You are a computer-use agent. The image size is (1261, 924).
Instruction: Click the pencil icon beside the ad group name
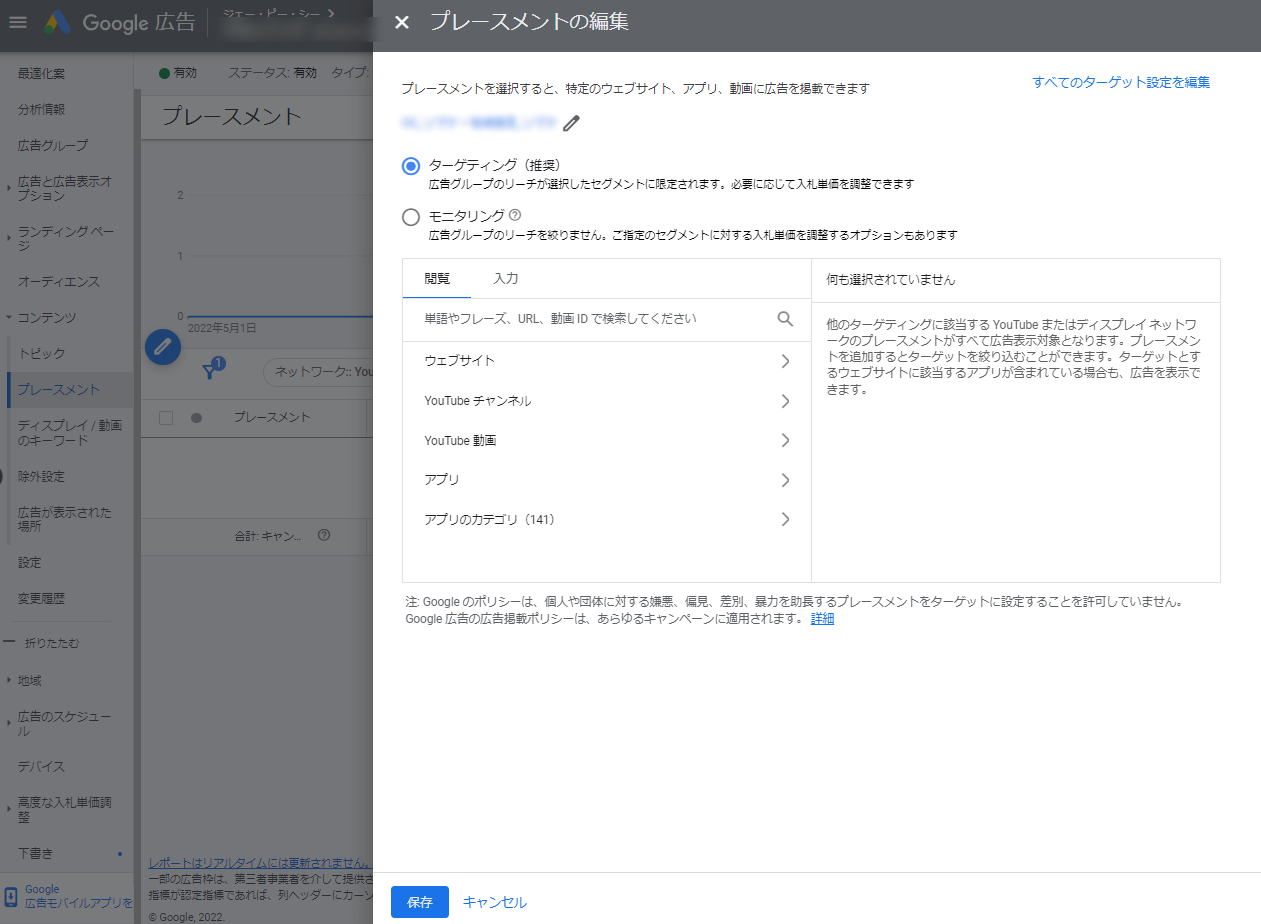tap(571, 123)
